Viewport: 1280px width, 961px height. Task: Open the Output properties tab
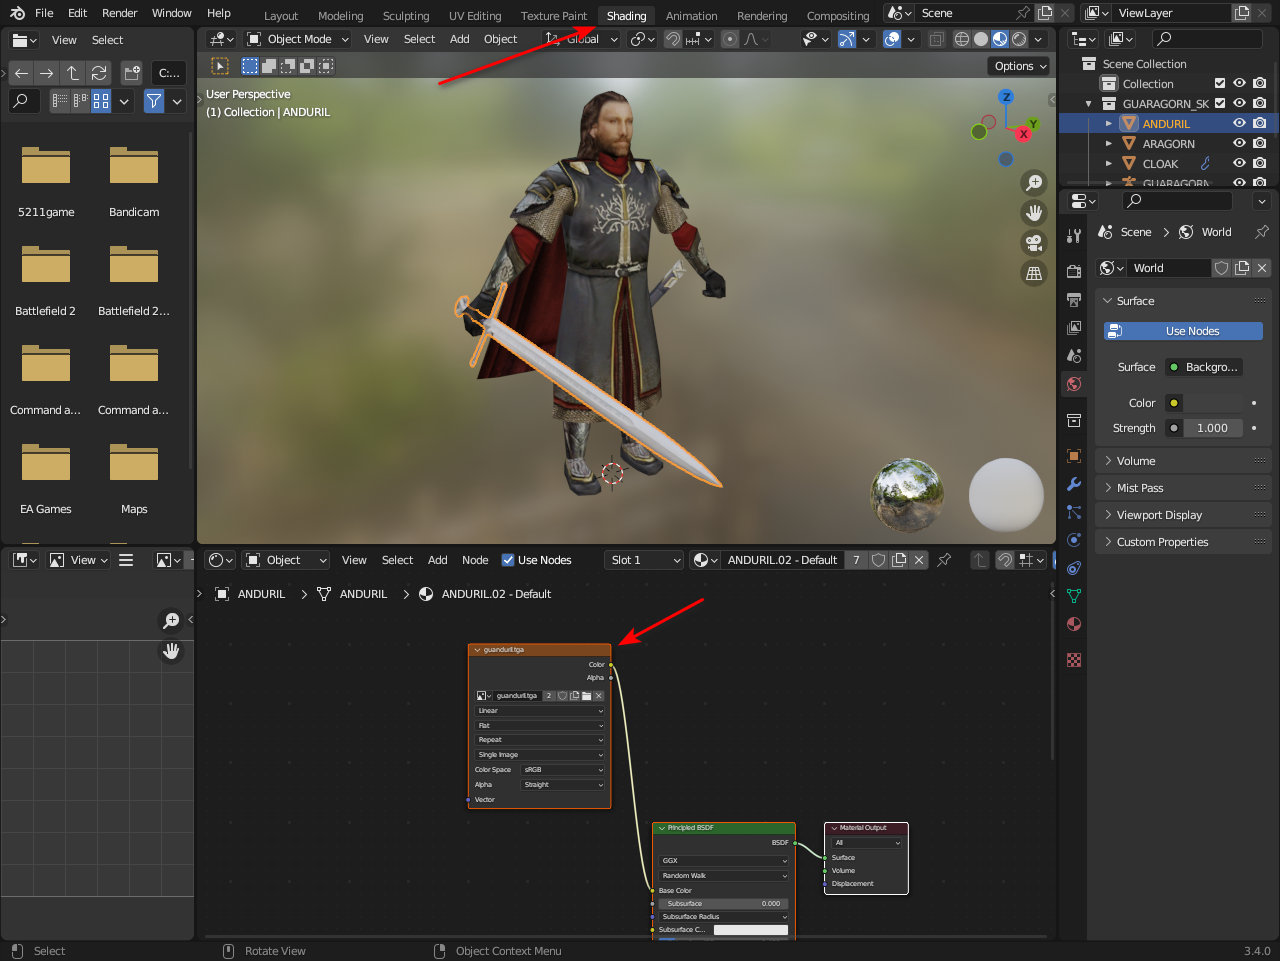tap(1074, 300)
